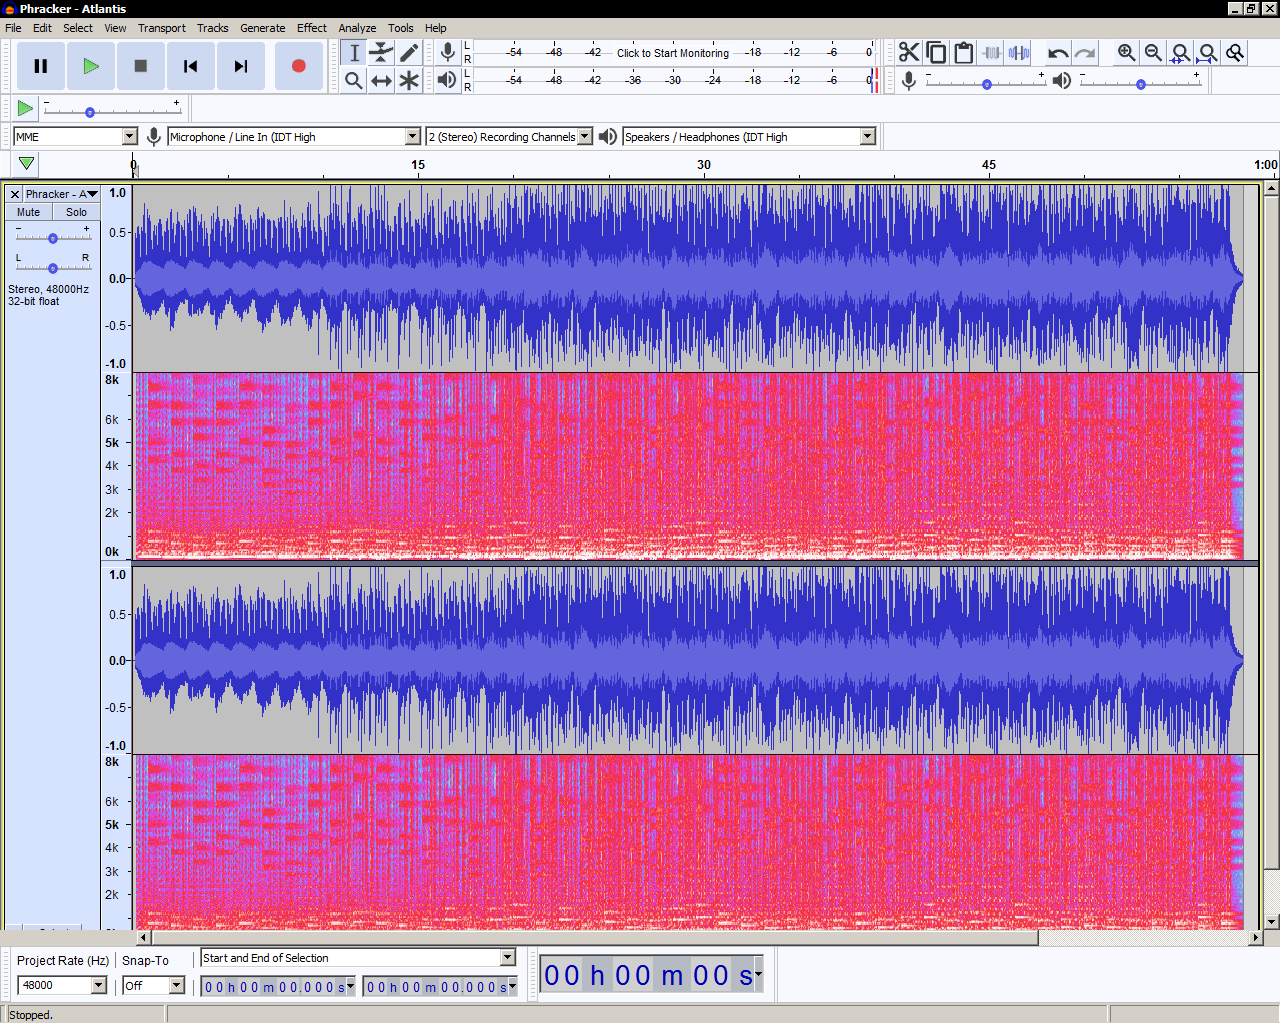Click the timeline pinned play head triangle
Image resolution: width=1280 pixels, height=1024 pixels.
27,163
